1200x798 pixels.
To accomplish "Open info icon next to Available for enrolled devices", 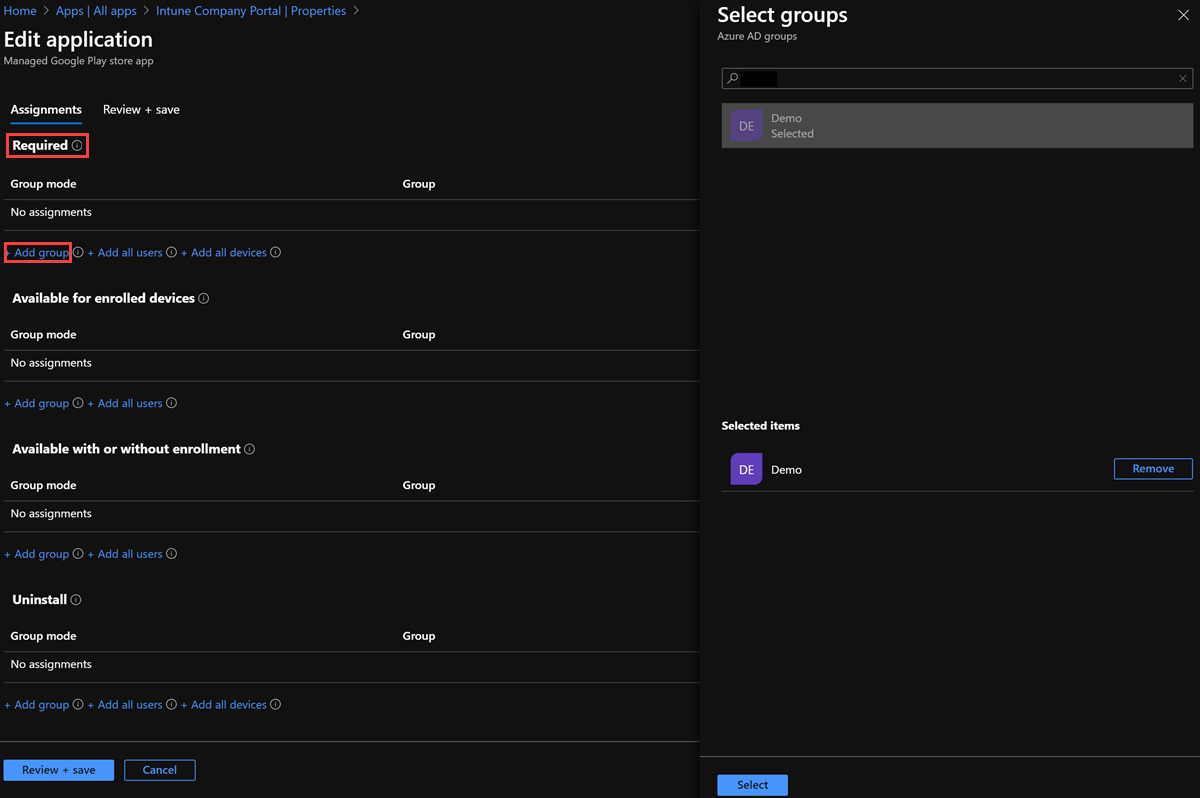I will point(204,299).
